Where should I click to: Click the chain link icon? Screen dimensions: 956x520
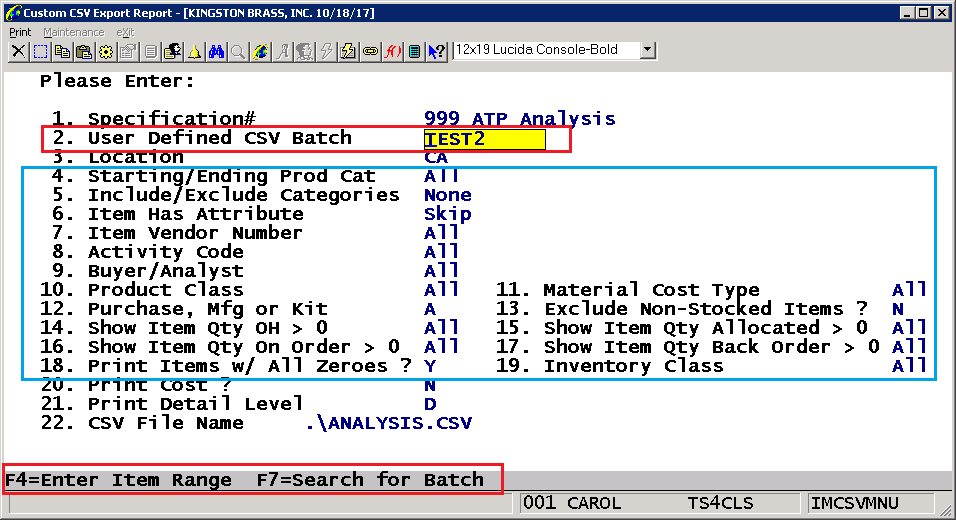pos(371,51)
